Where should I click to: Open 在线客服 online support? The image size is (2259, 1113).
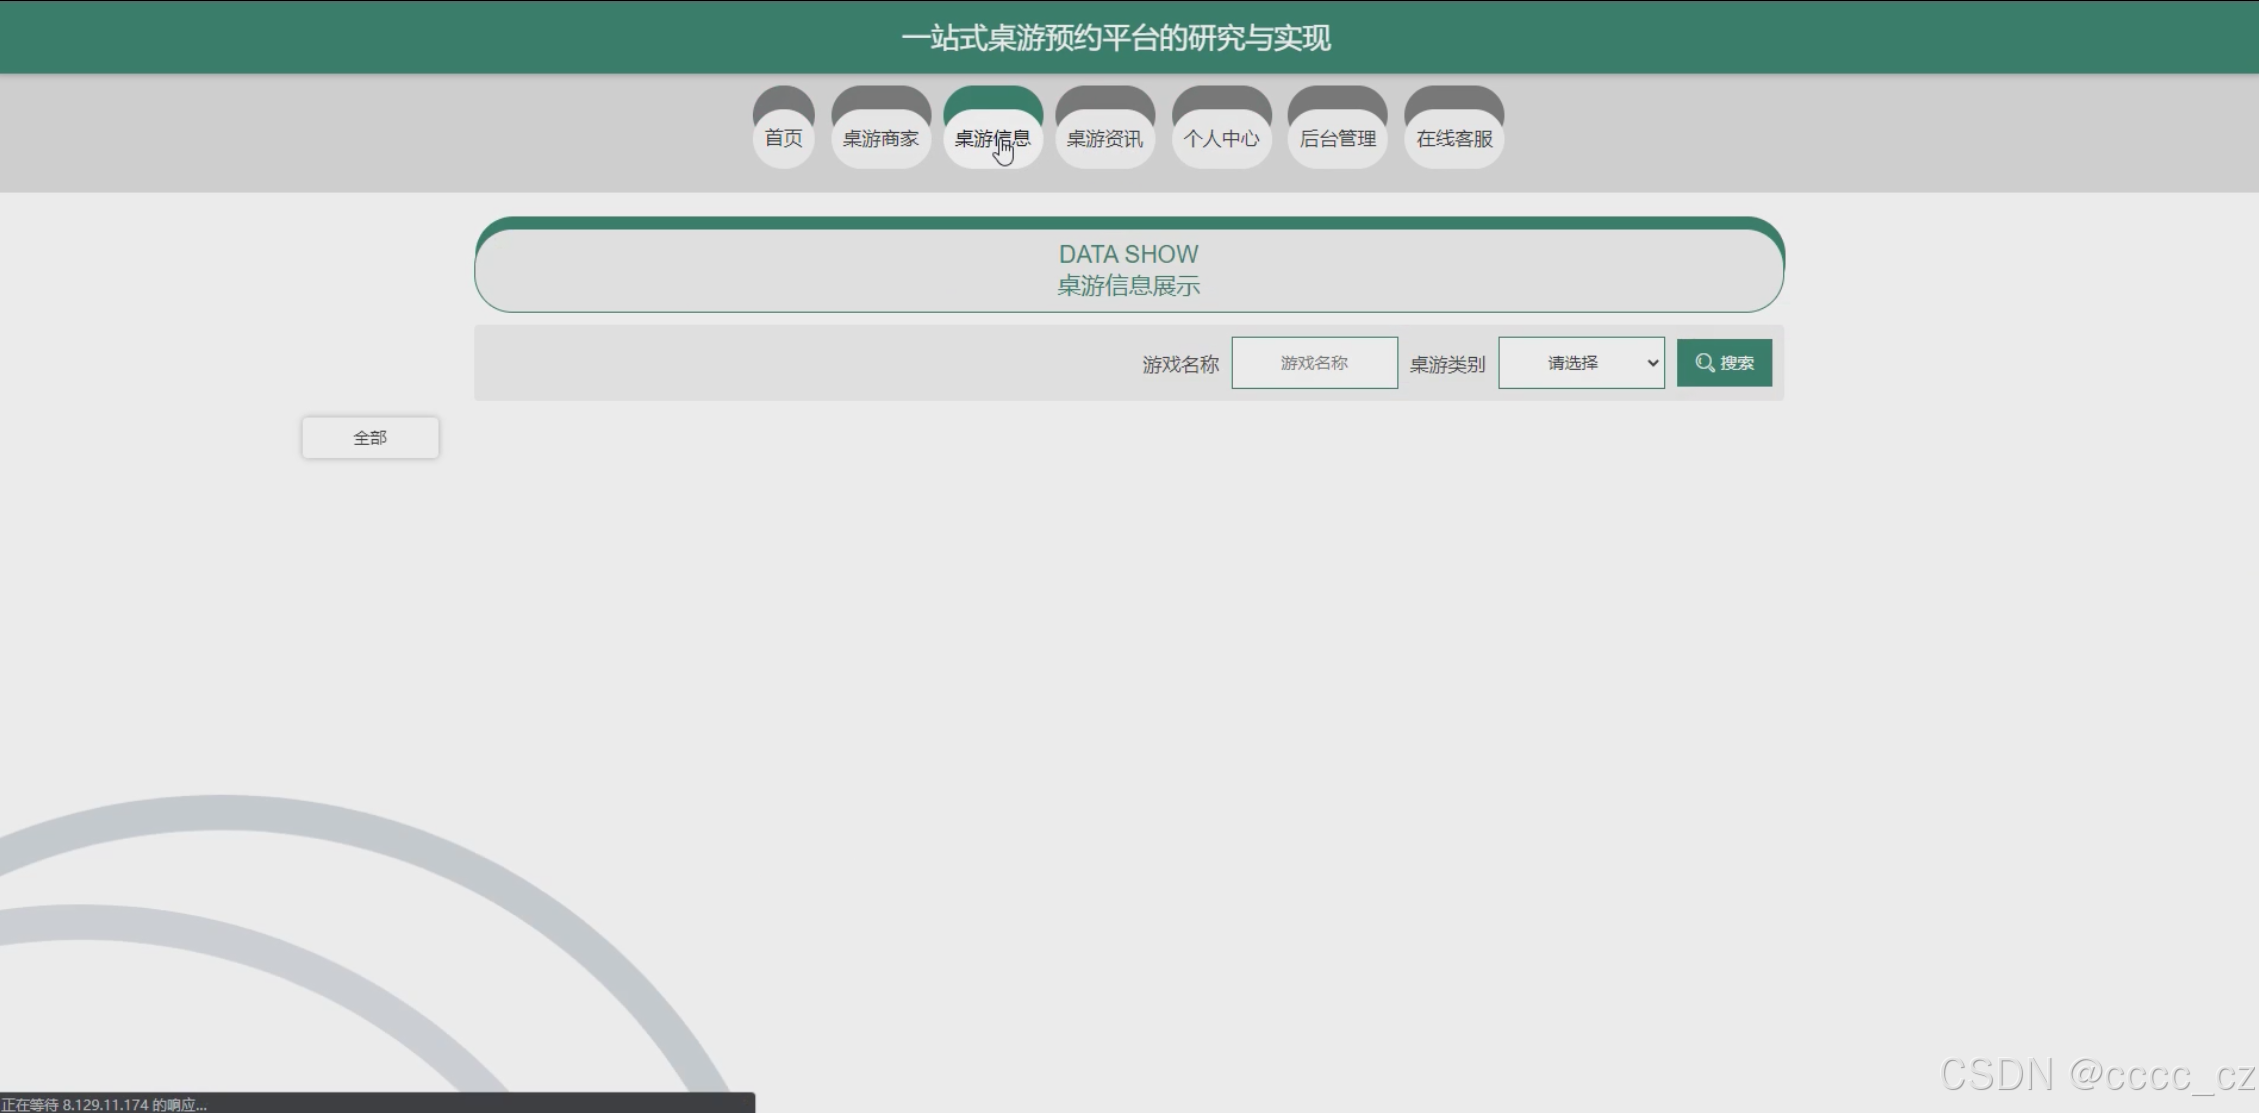[x=1454, y=138]
